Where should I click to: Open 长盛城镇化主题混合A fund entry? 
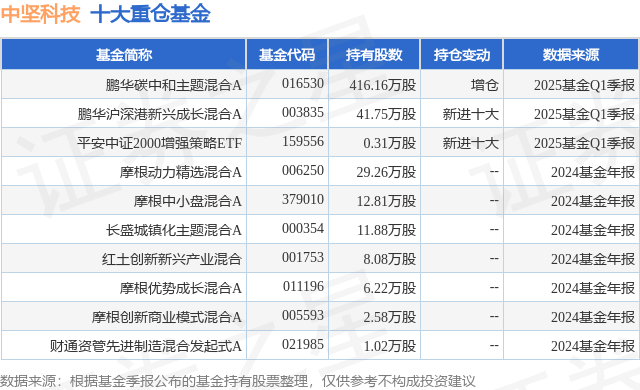[x=173, y=230]
